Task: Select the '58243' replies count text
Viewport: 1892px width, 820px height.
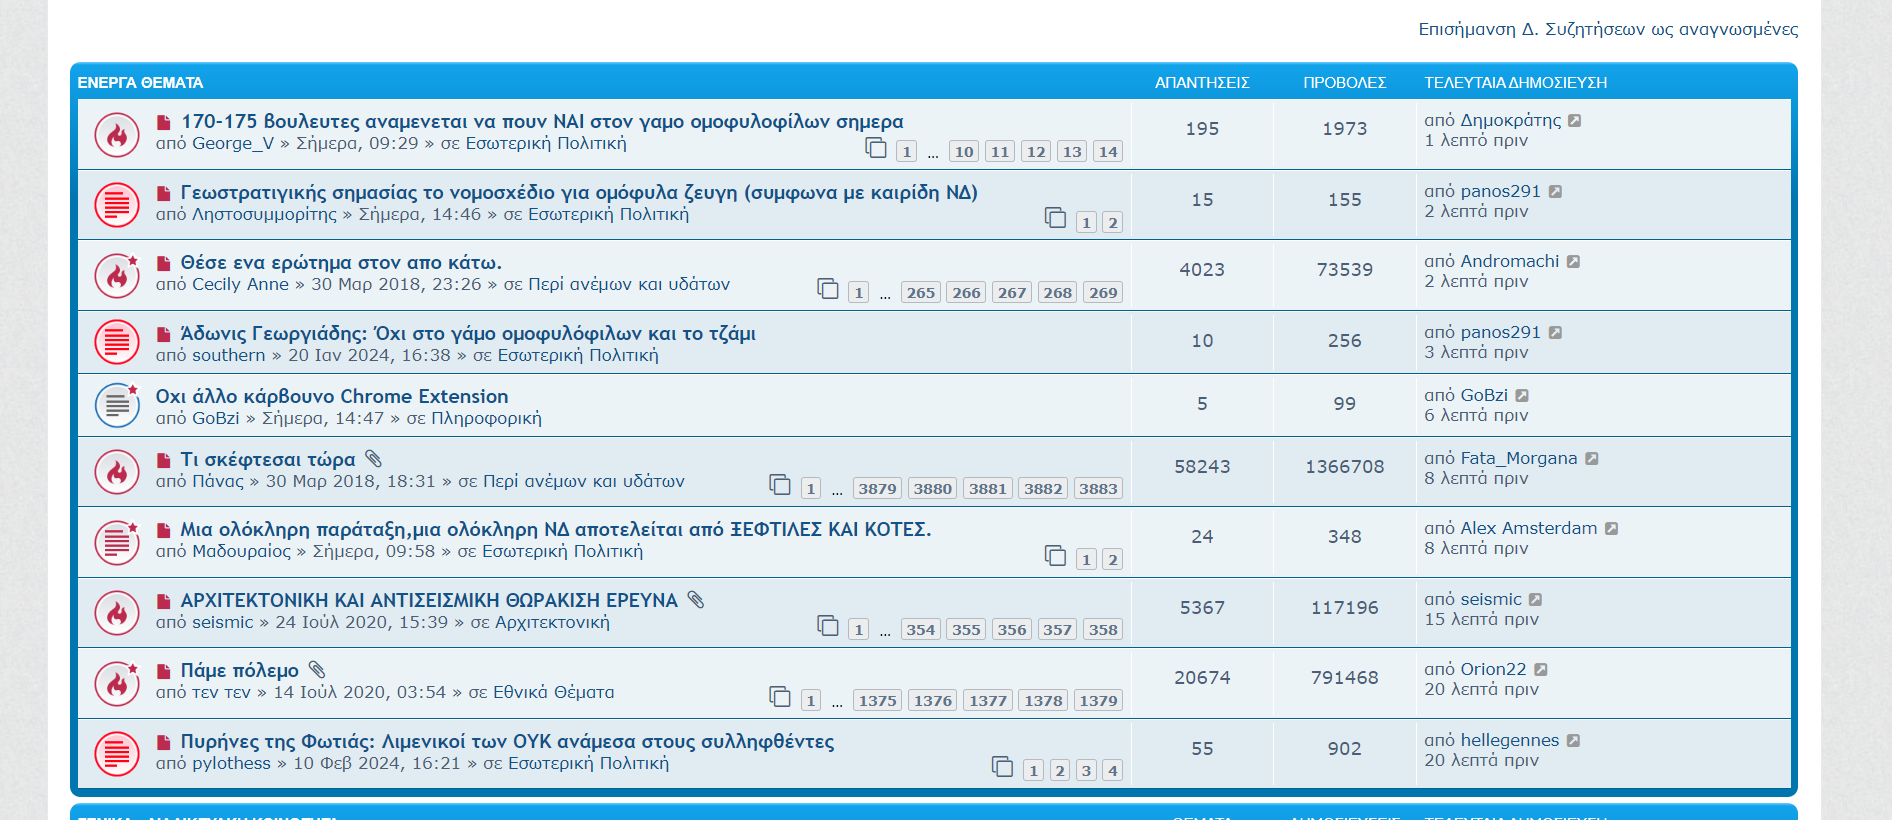Action: 1202,467
